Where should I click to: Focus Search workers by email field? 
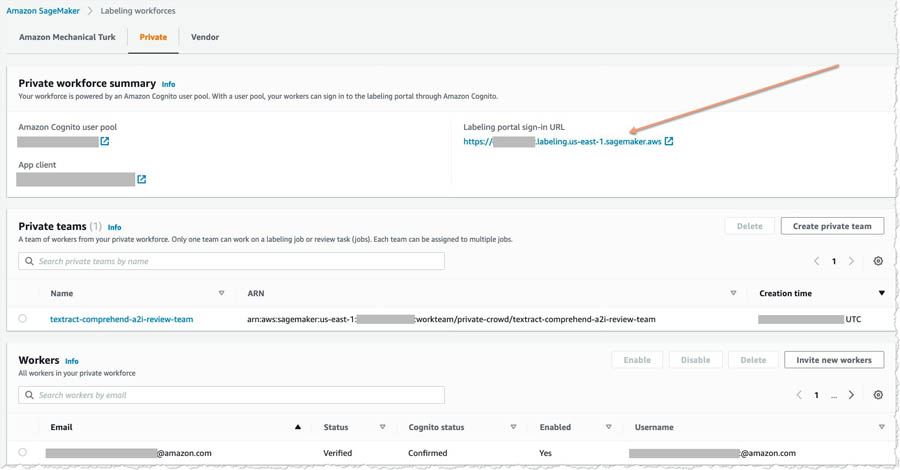click(x=231, y=395)
